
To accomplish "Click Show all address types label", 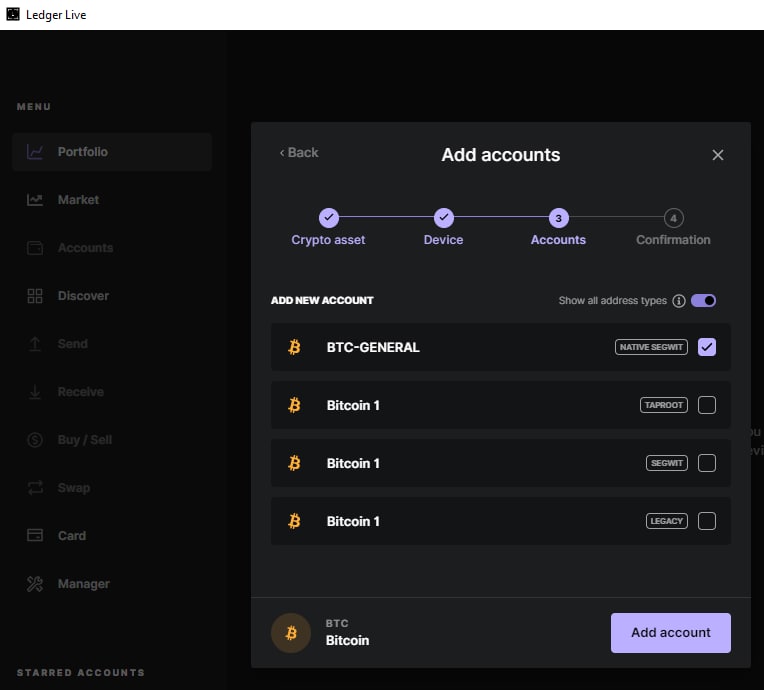I will pos(612,301).
